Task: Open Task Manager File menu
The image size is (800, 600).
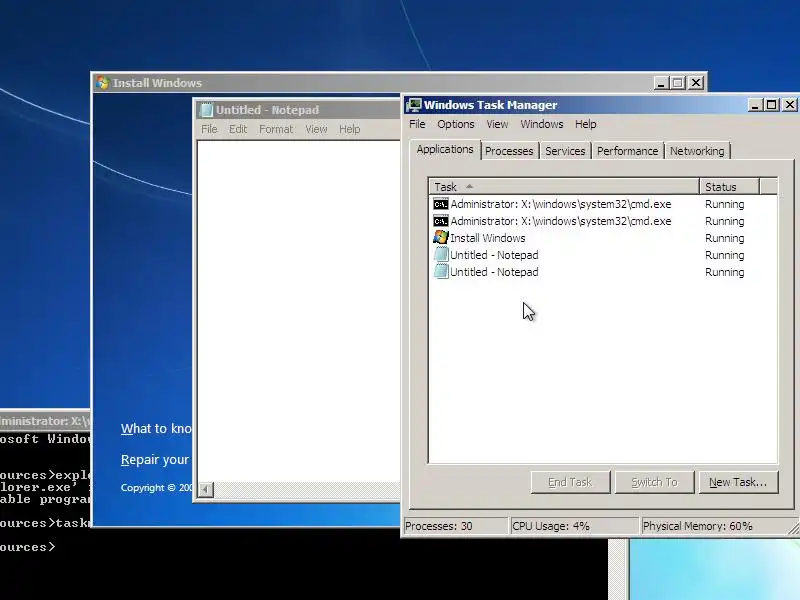Action: [417, 124]
